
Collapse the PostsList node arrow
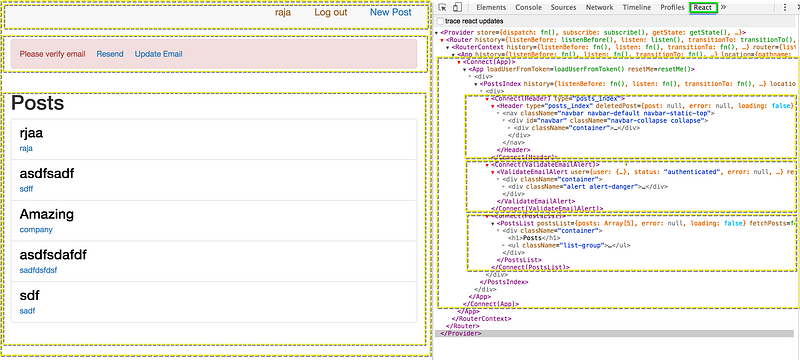pos(493,224)
